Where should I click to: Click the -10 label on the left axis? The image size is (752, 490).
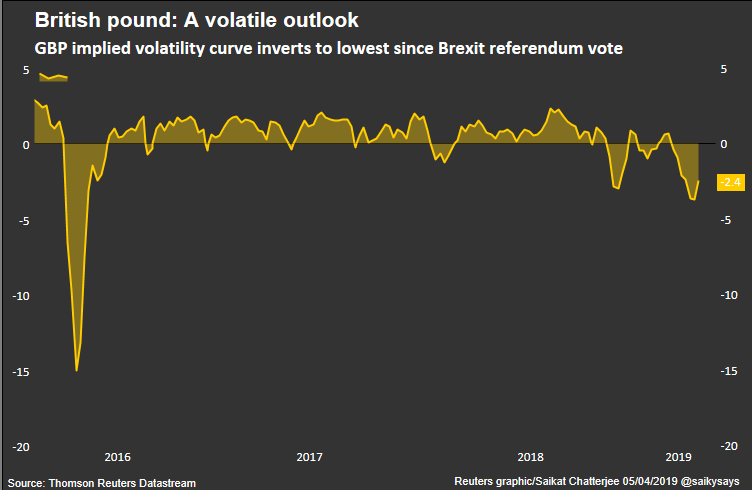point(21,295)
